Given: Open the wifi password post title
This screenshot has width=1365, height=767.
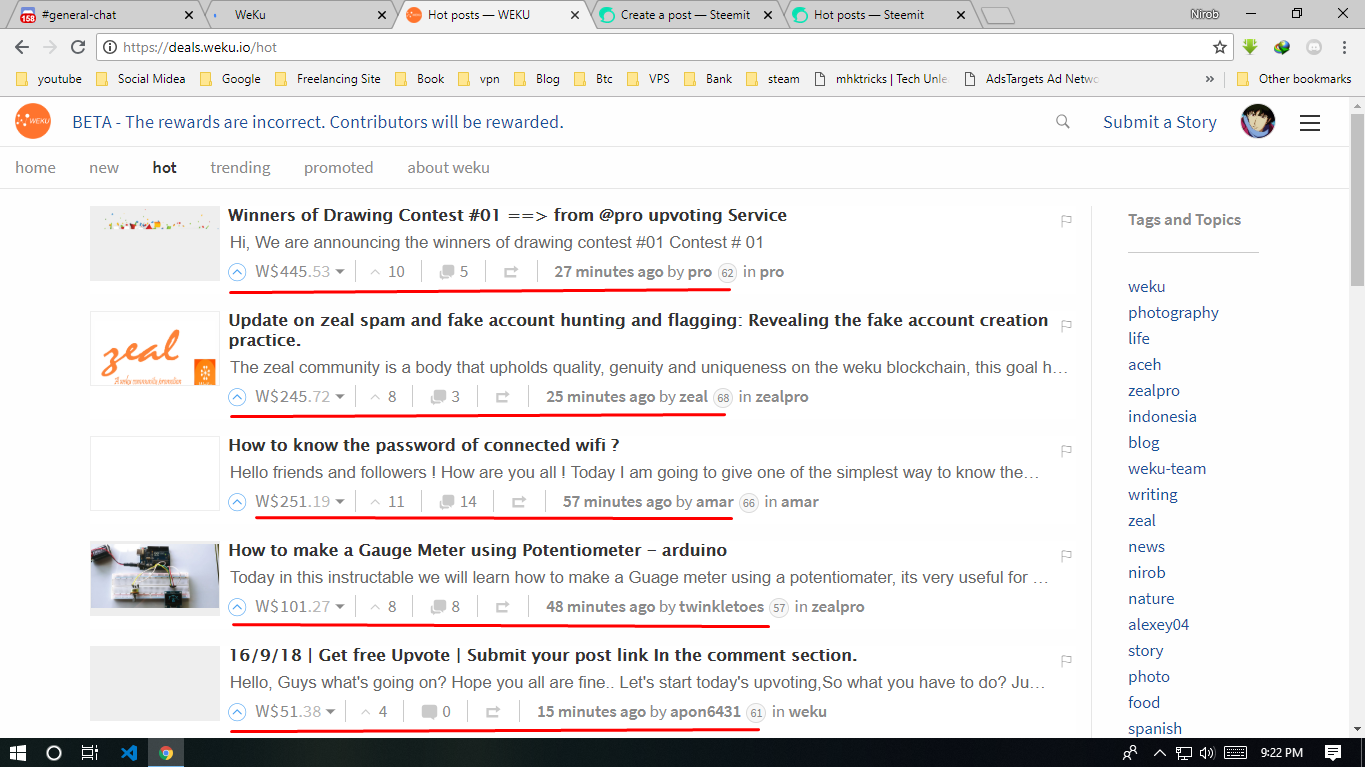Looking at the screenshot, I should click(424, 445).
